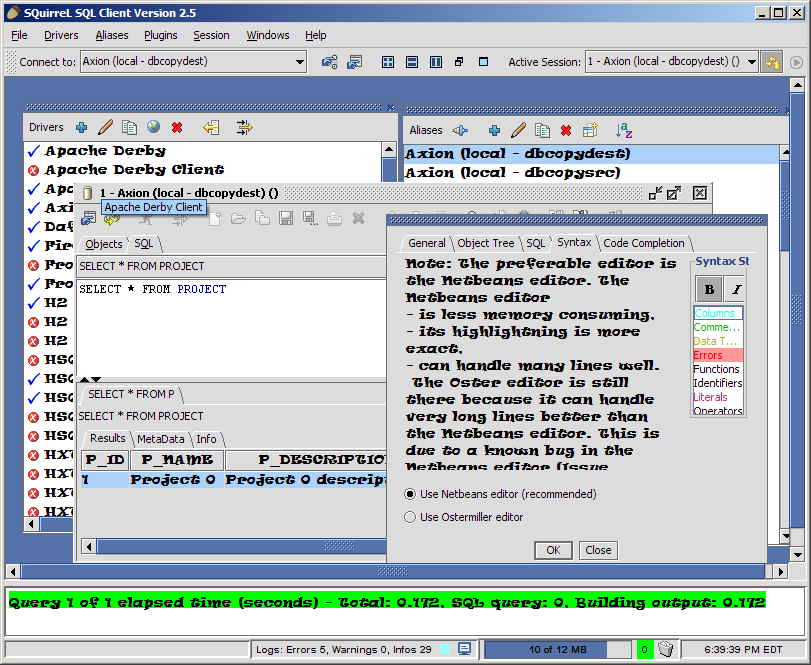Click the connect-to-alias icon in Aliases toolbar

click(460, 130)
